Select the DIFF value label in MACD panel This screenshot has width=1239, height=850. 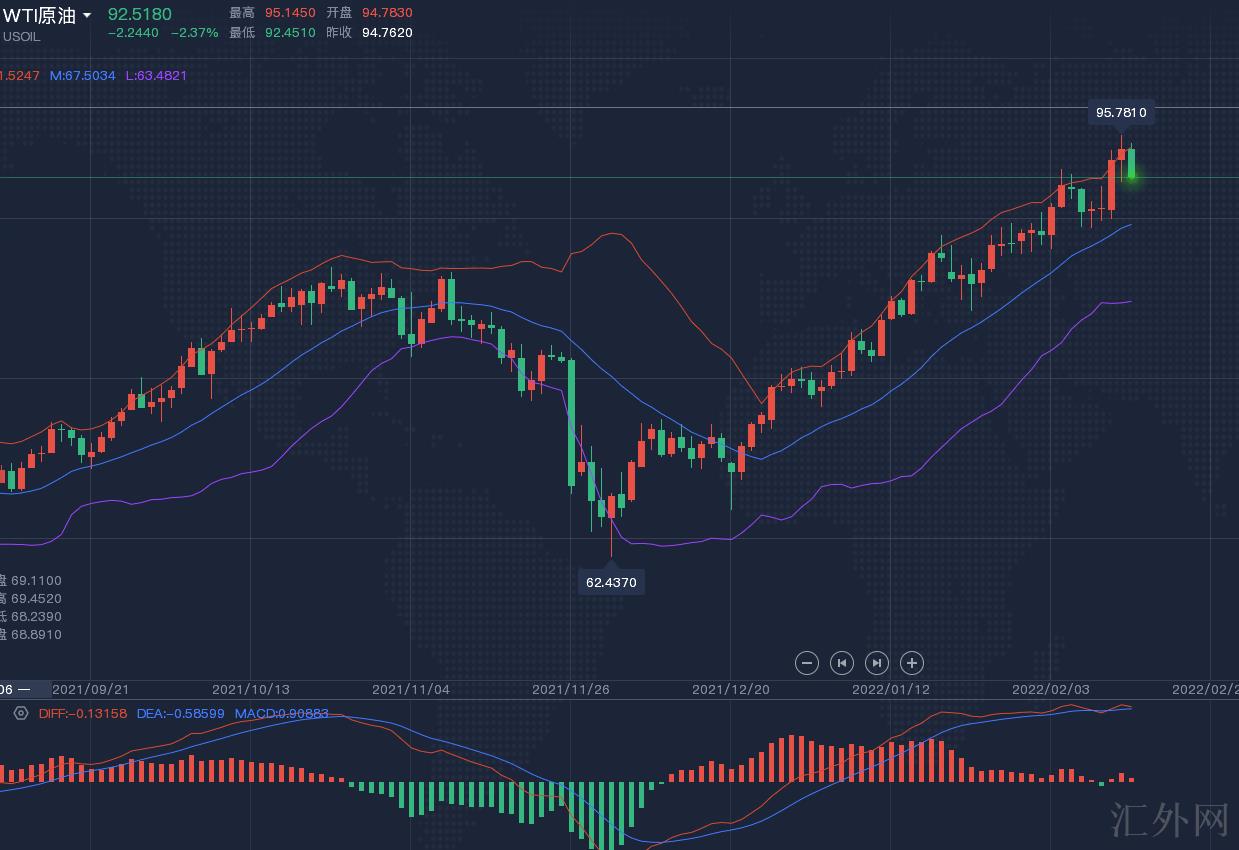tap(83, 713)
